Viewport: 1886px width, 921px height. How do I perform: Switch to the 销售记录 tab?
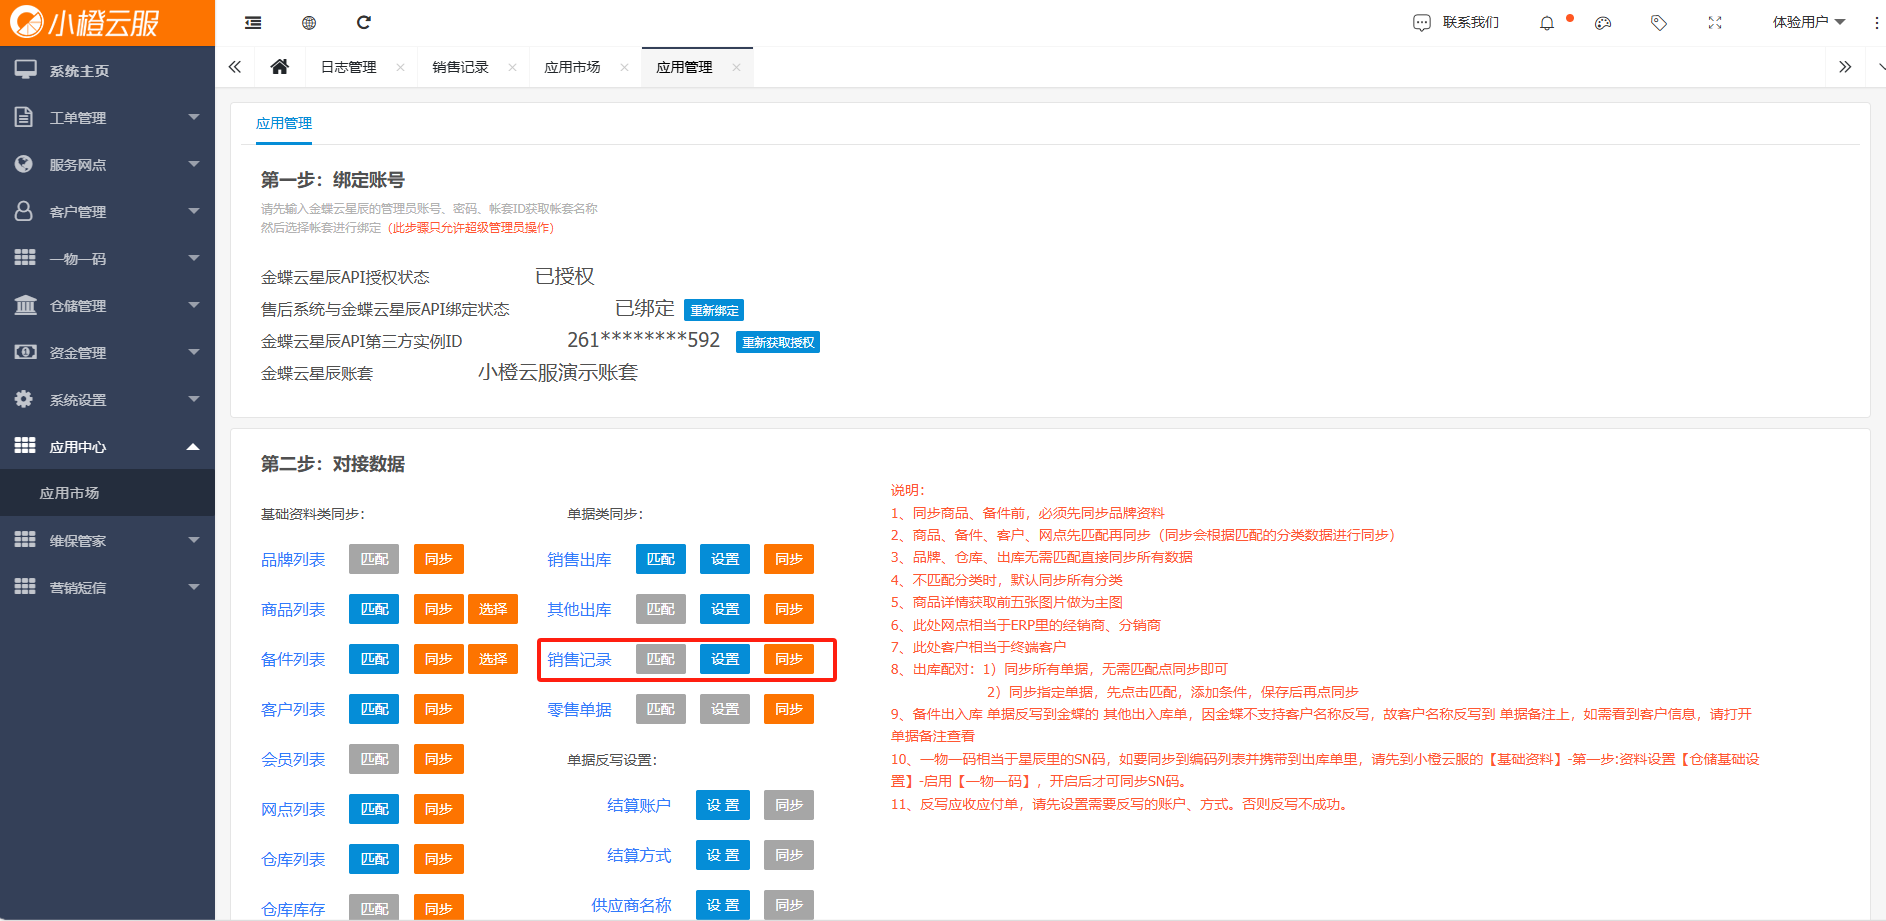point(460,67)
